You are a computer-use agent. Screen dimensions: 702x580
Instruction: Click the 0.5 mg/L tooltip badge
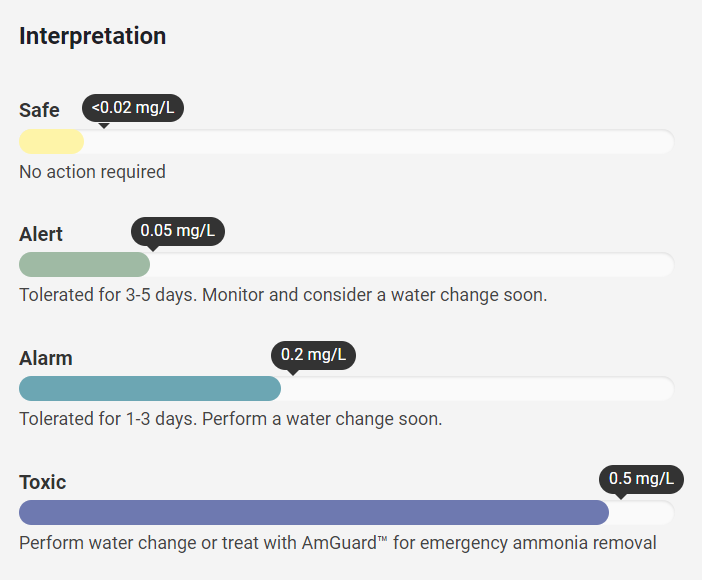[x=641, y=479]
